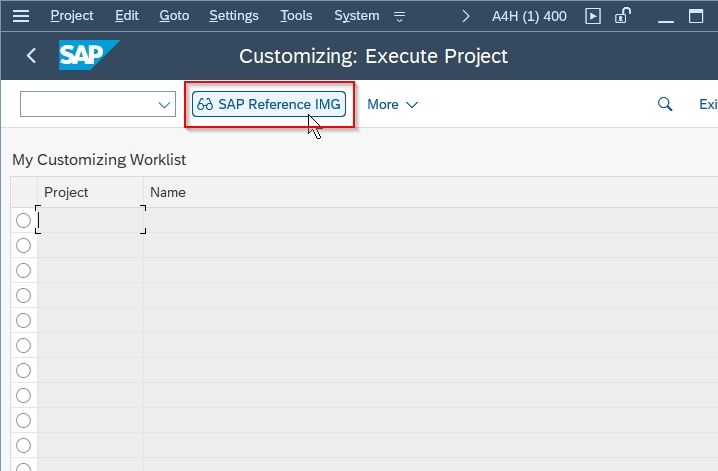
Task: Select the third worklist row radio button
Action: click(23, 271)
